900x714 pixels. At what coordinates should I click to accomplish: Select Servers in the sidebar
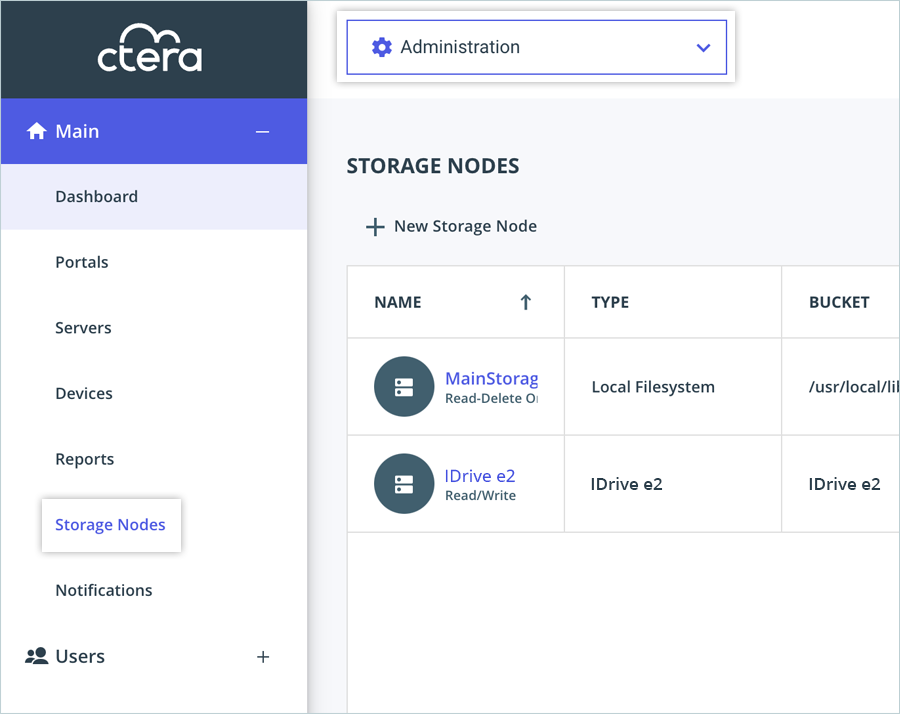83,328
